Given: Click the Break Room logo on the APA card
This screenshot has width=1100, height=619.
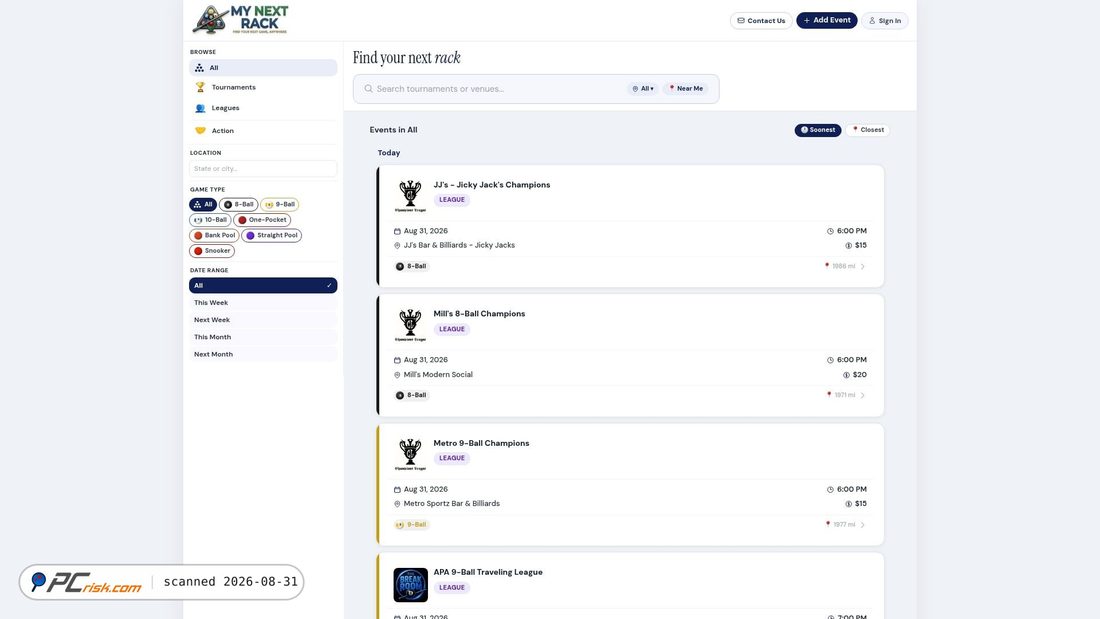Looking at the screenshot, I should point(410,585).
